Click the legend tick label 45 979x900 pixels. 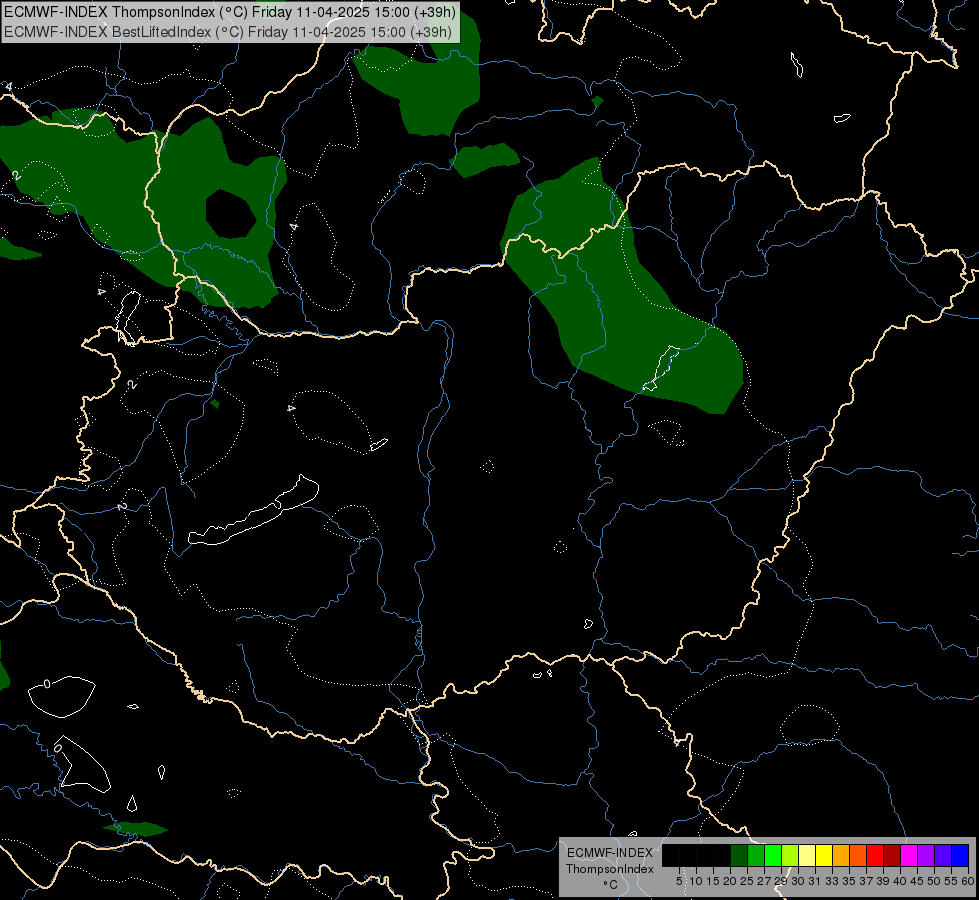(917, 881)
